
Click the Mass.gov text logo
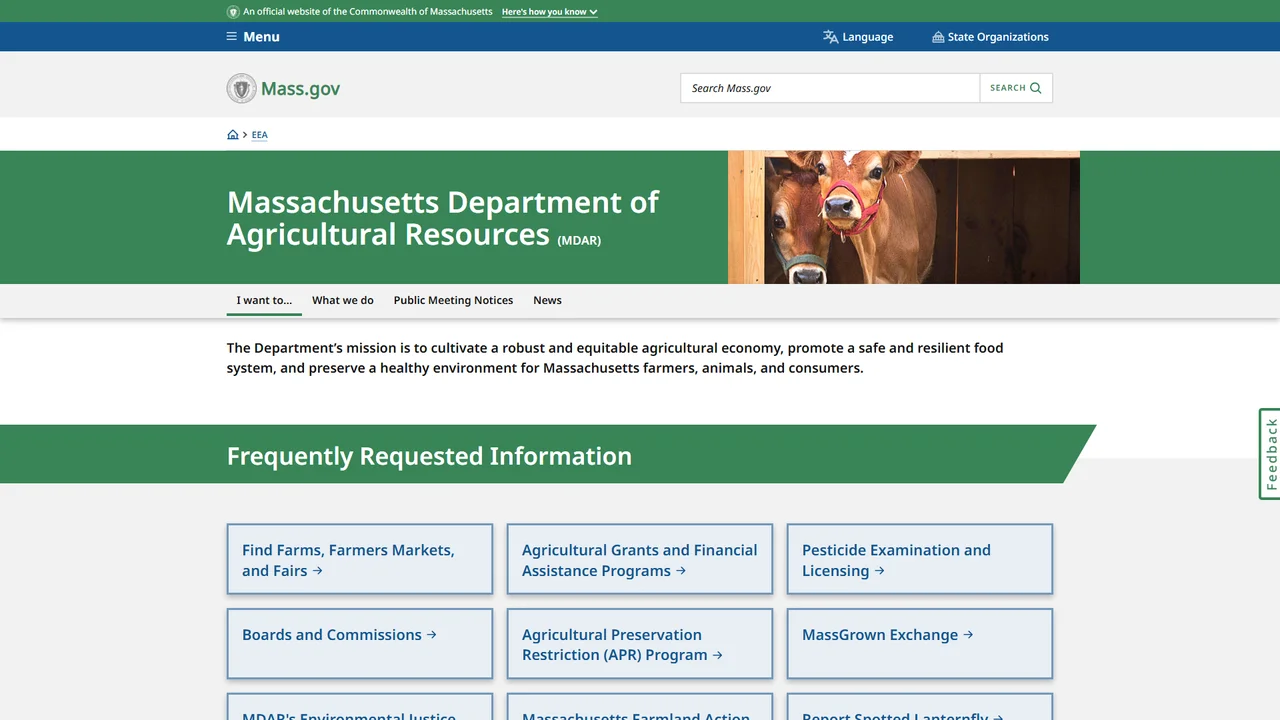pyautogui.click(x=300, y=88)
